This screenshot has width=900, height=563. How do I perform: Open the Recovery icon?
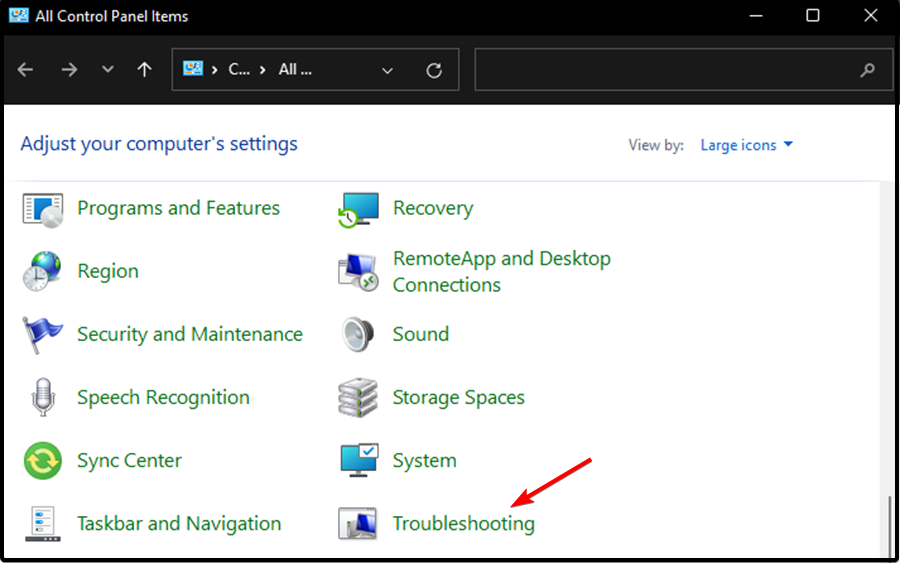[357, 209]
